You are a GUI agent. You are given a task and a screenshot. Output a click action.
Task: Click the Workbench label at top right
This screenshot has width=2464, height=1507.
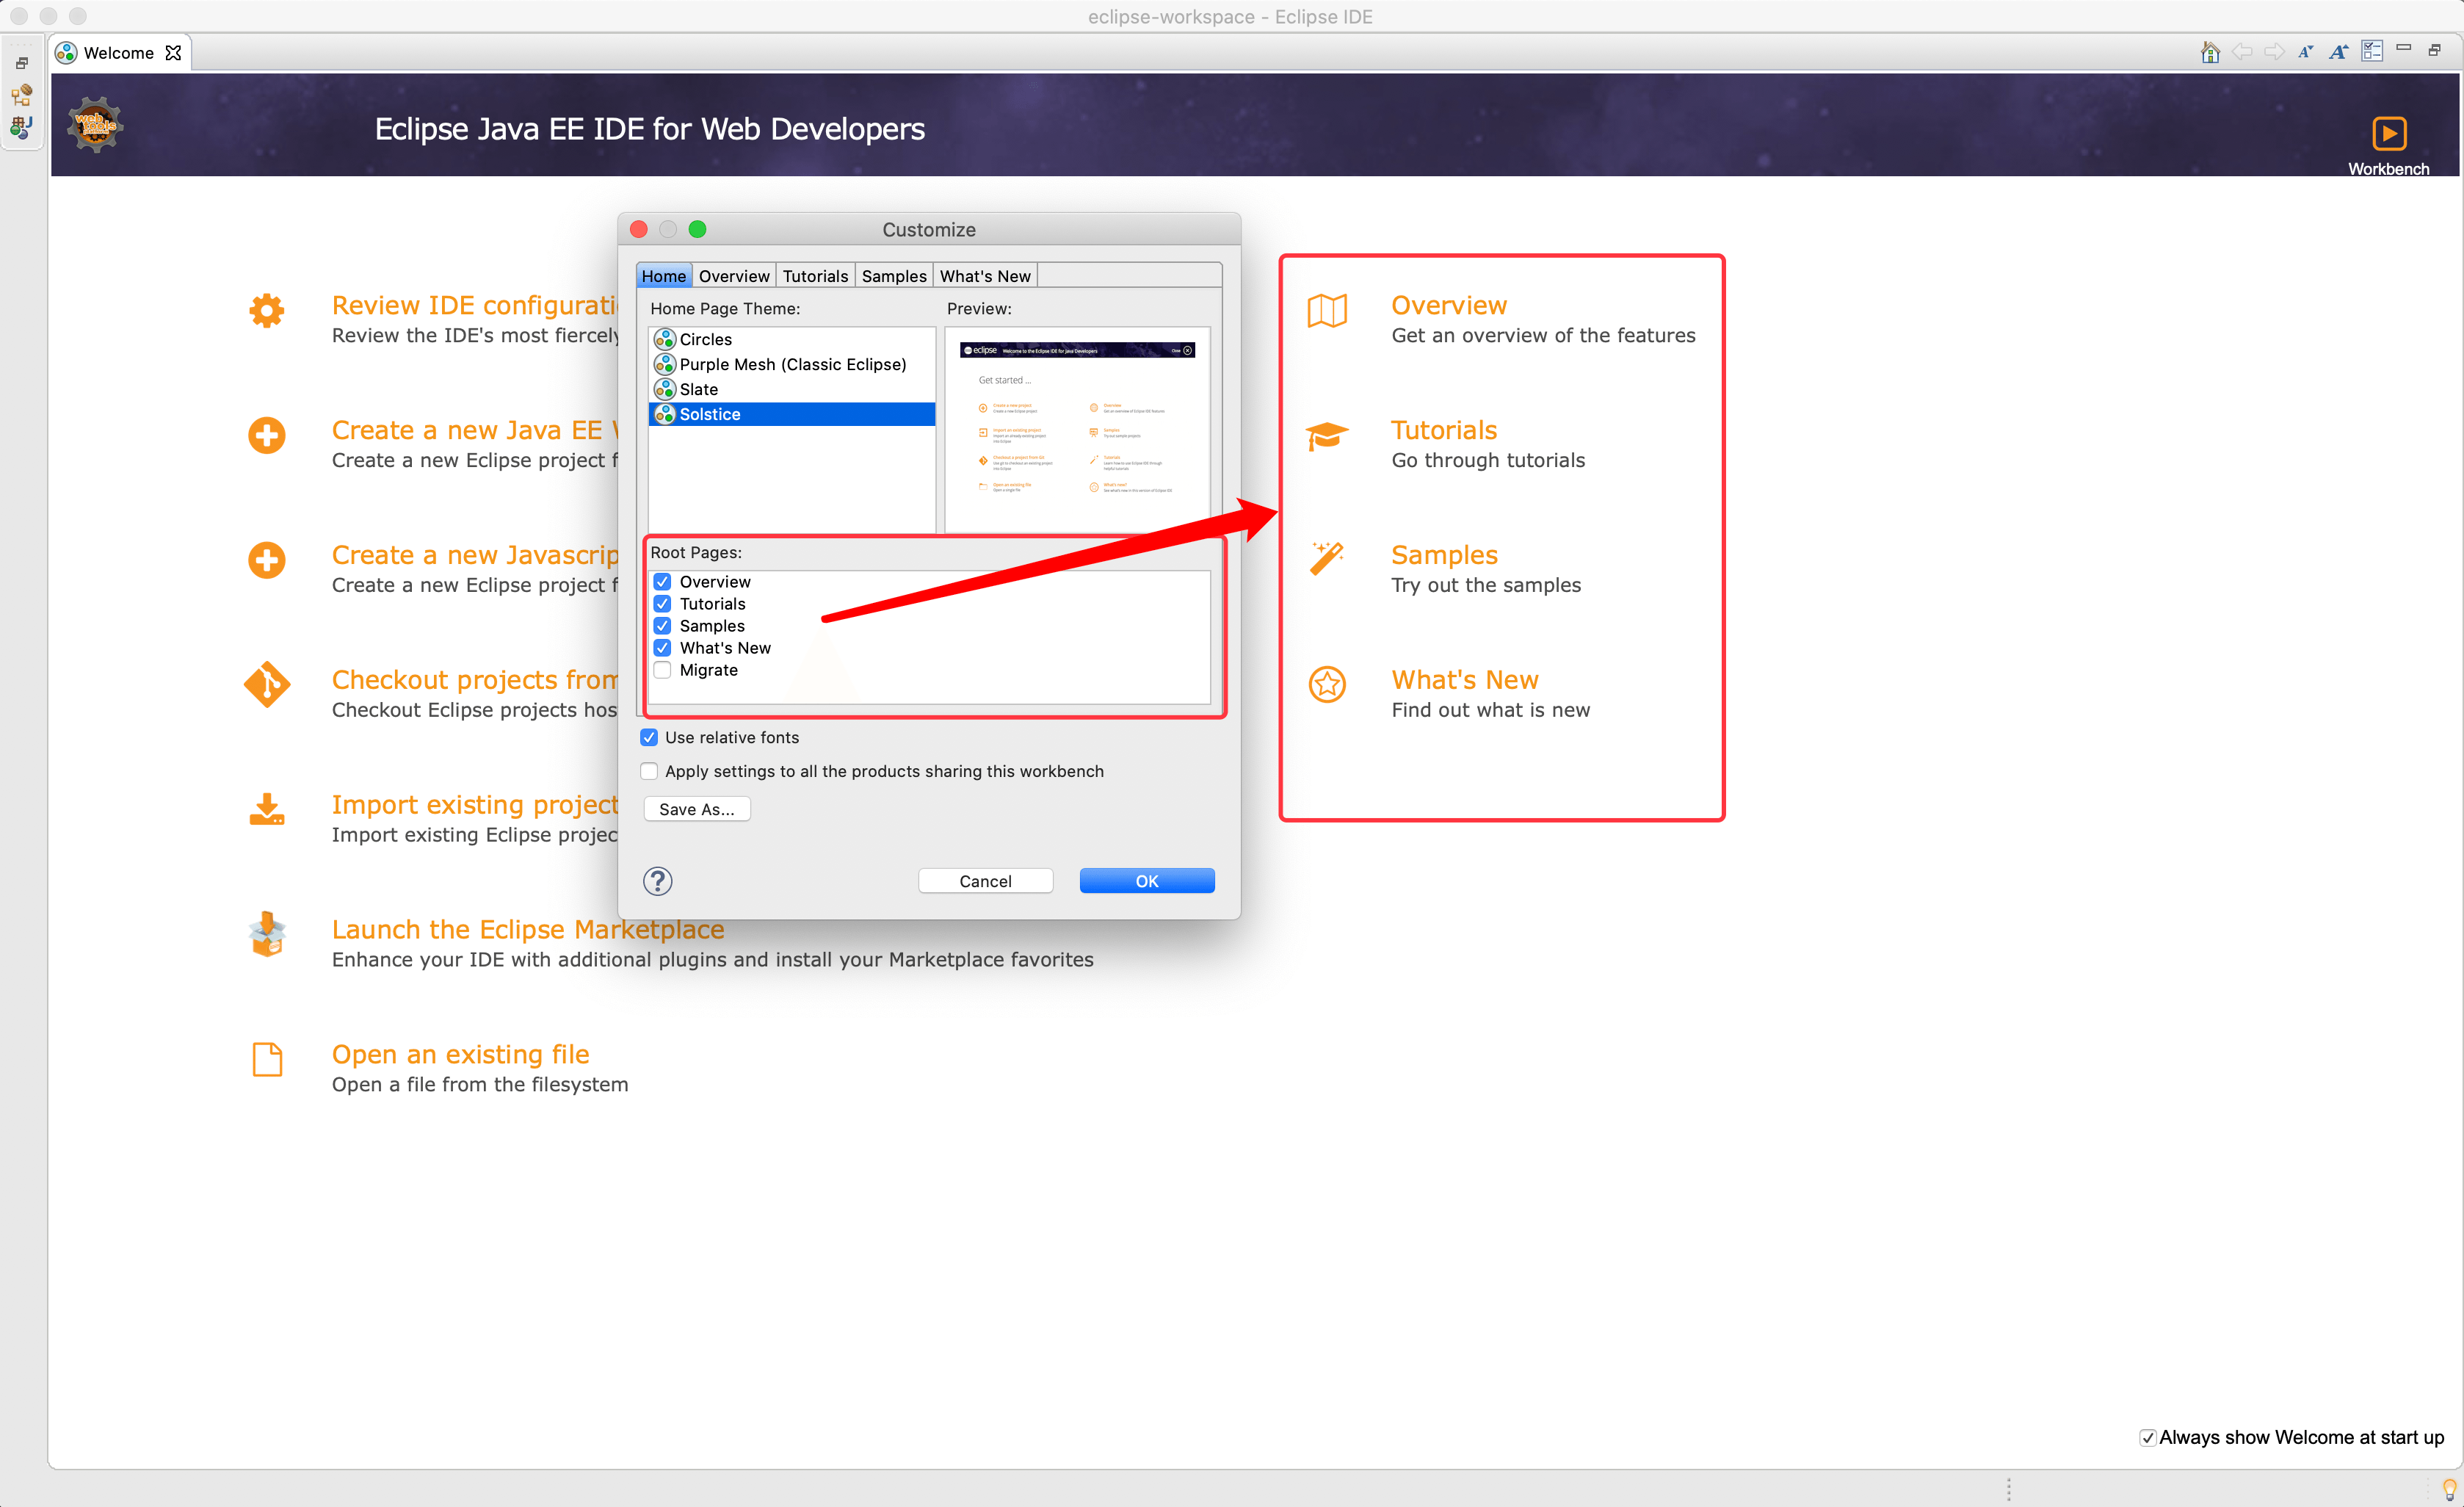tap(2388, 169)
